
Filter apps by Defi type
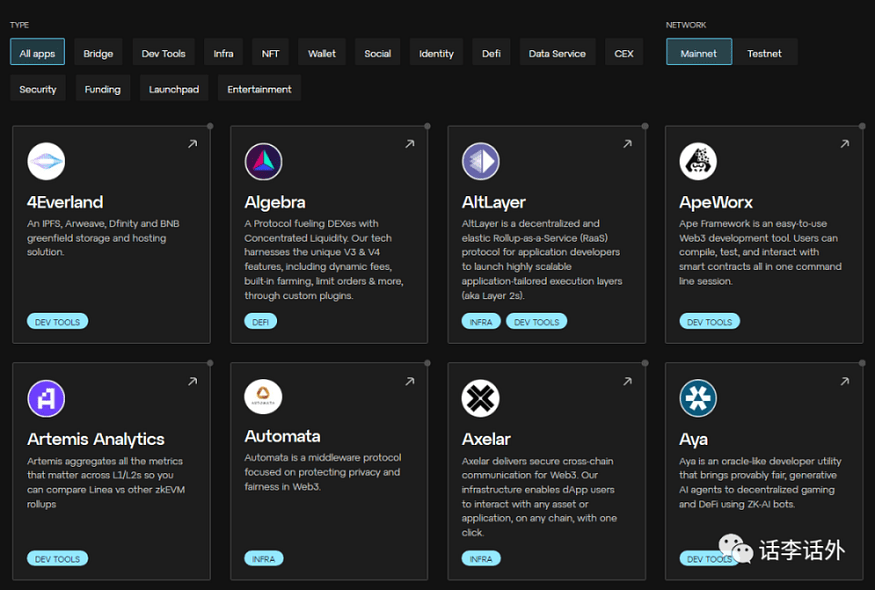click(491, 52)
